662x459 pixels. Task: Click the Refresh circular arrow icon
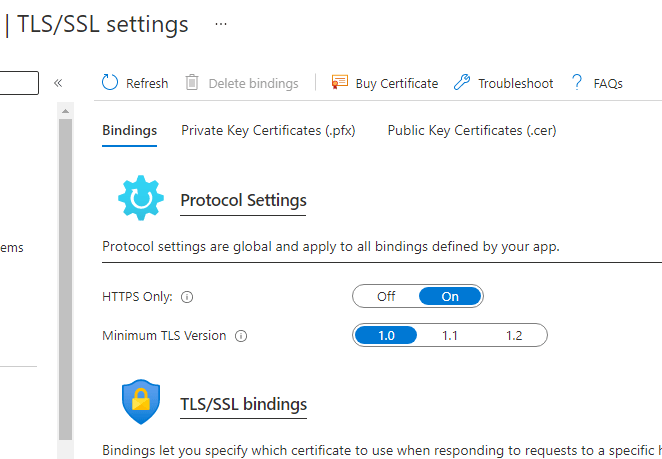[110, 82]
